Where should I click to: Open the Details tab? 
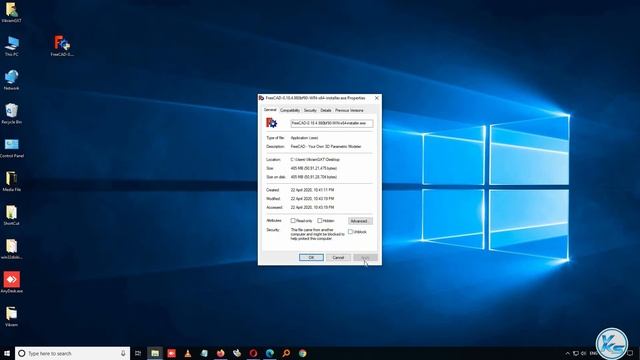(x=326, y=110)
